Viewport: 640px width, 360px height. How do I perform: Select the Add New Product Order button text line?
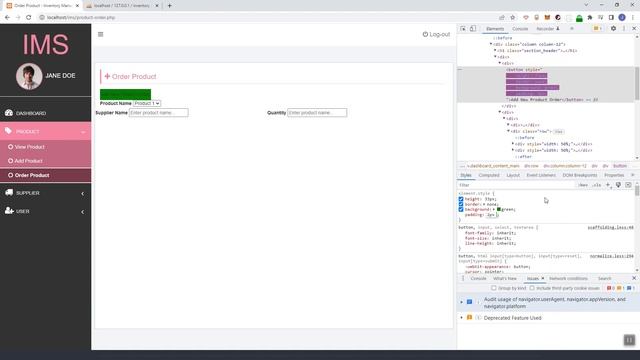click(552, 100)
